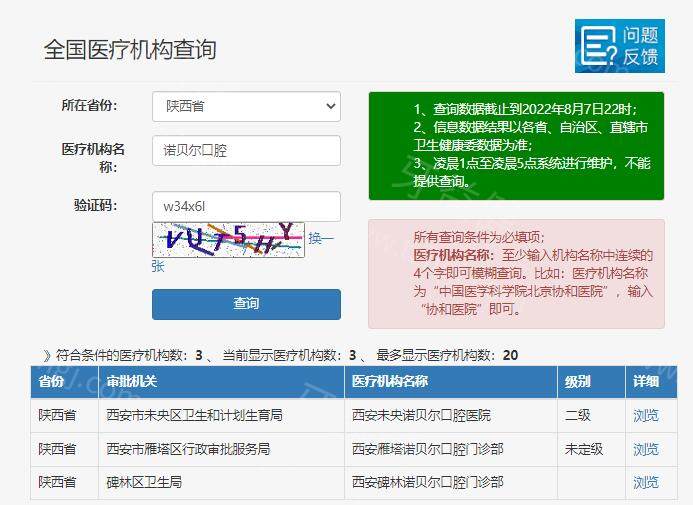693x505 pixels.
Task: Open 浏览 for 西安雁塔诺贝尔口腔门诊部
Action: click(646, 449)
